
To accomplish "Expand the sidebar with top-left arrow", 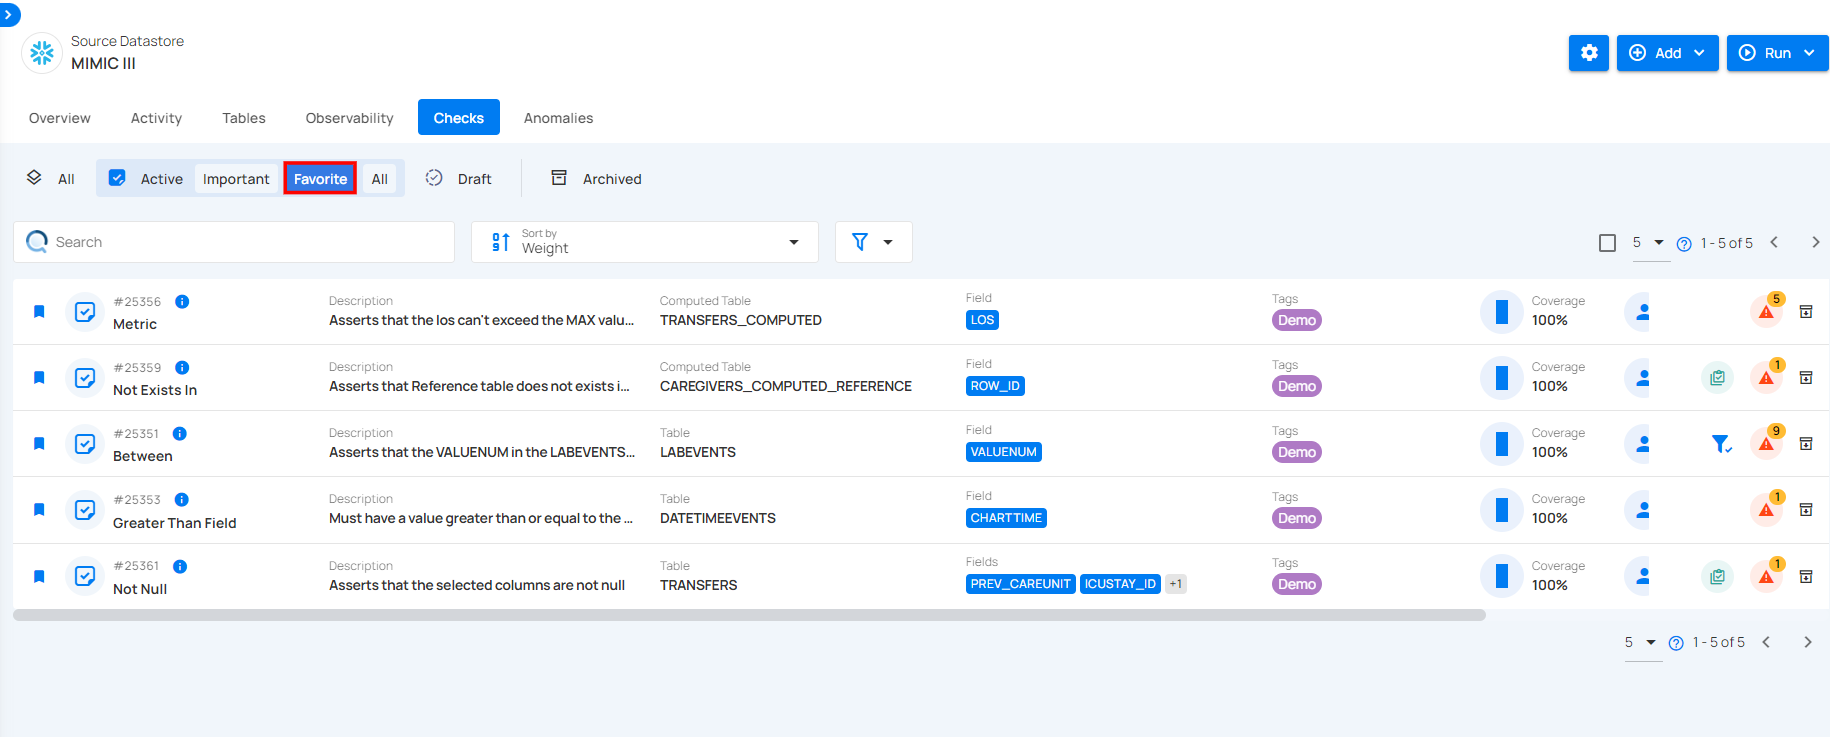I will click(9, 14).
